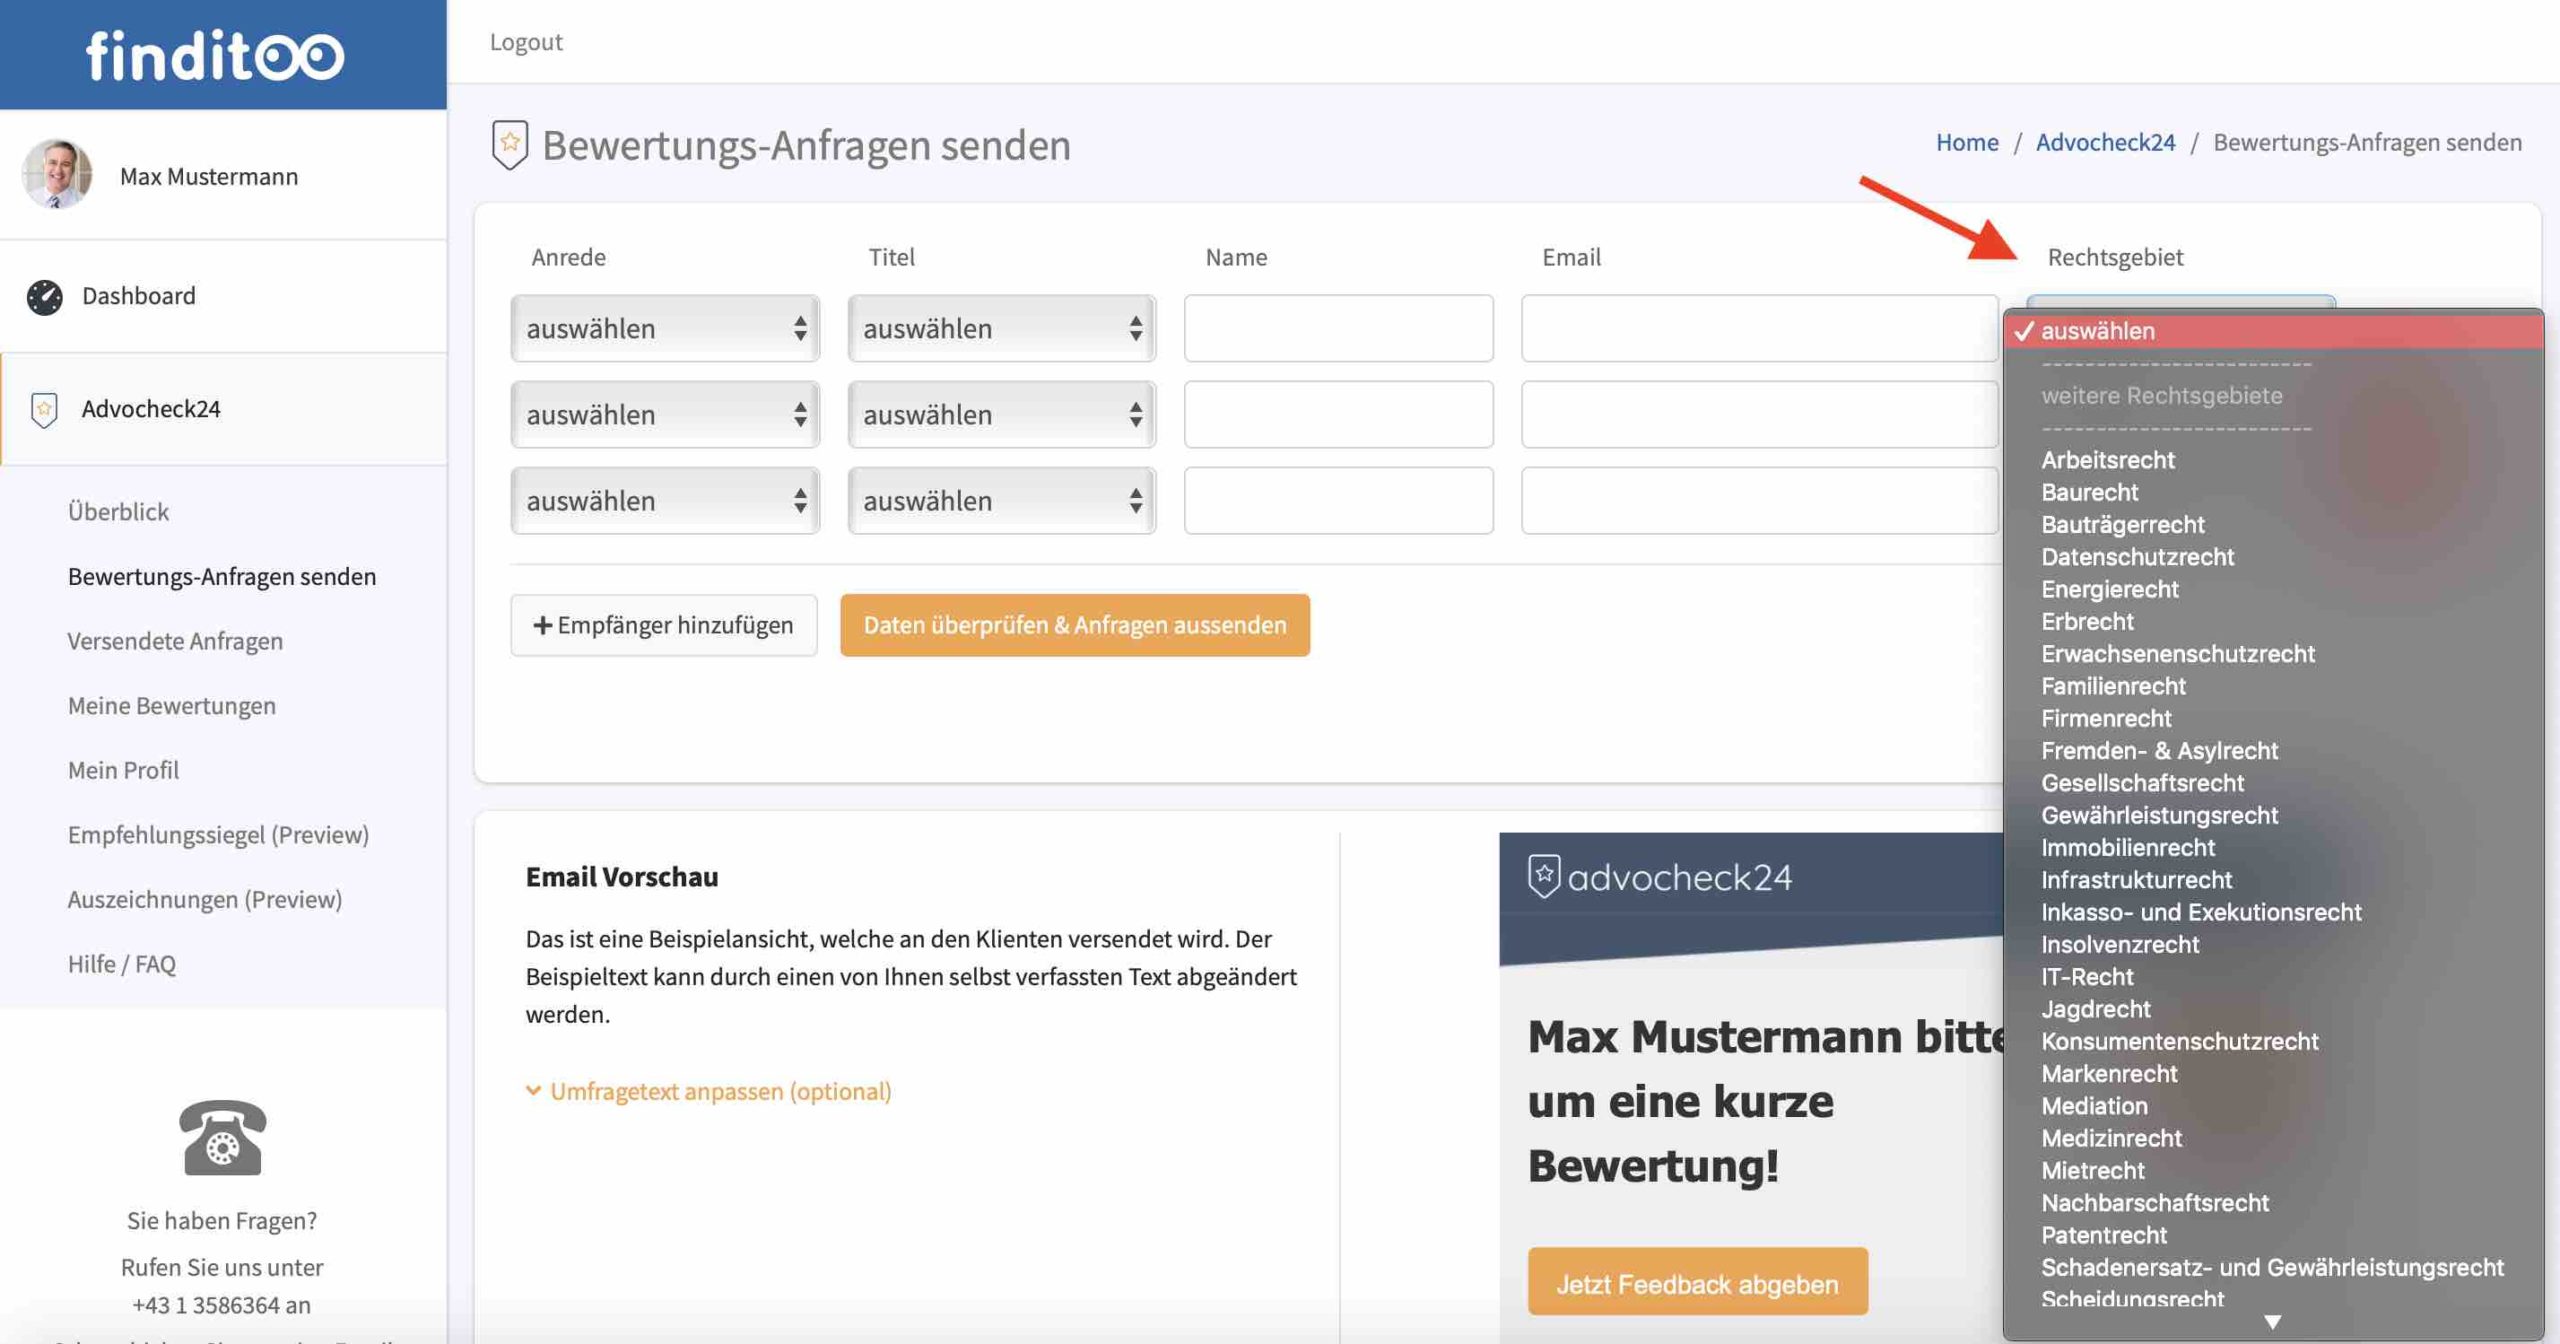The height and width of the screenshot is (1344, 2560).
Task: Click the Advocheck24 shield icon in sidebar
Action: coord(44,409)
